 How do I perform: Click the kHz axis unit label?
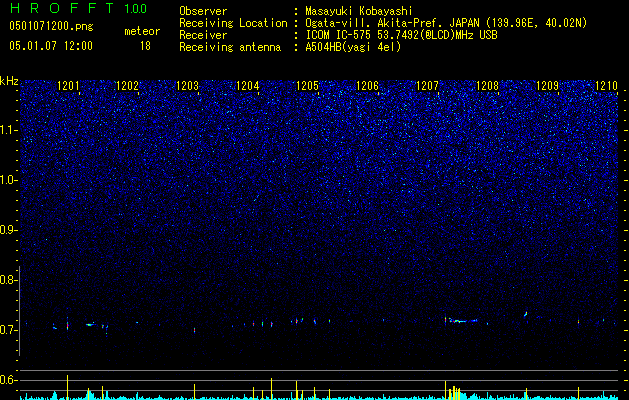point(9,81)
